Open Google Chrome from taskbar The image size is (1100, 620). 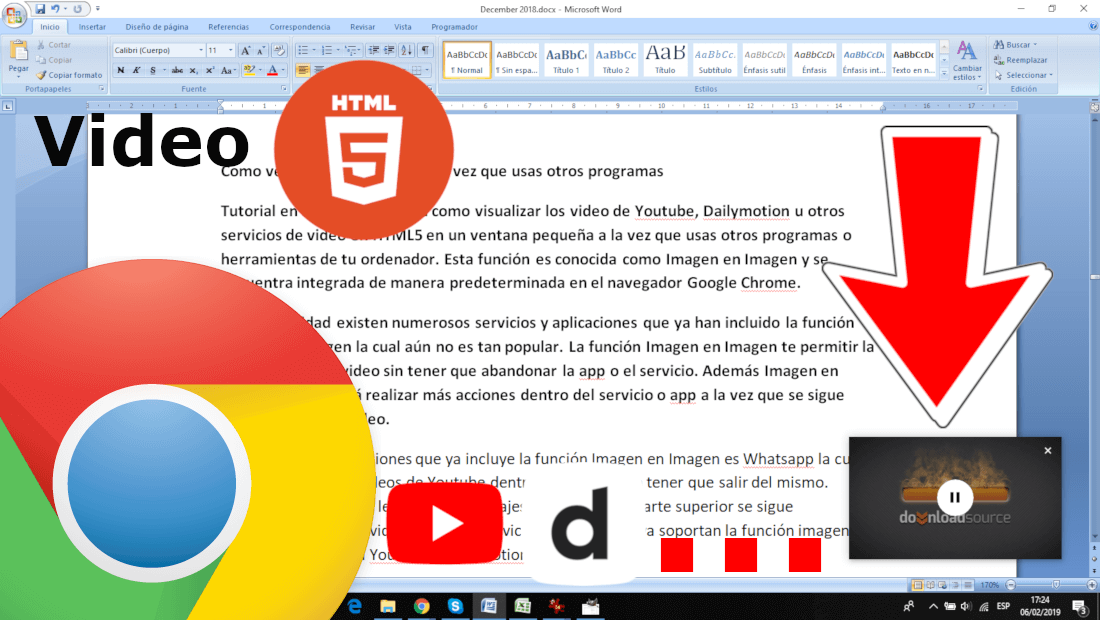pos(422,606)
